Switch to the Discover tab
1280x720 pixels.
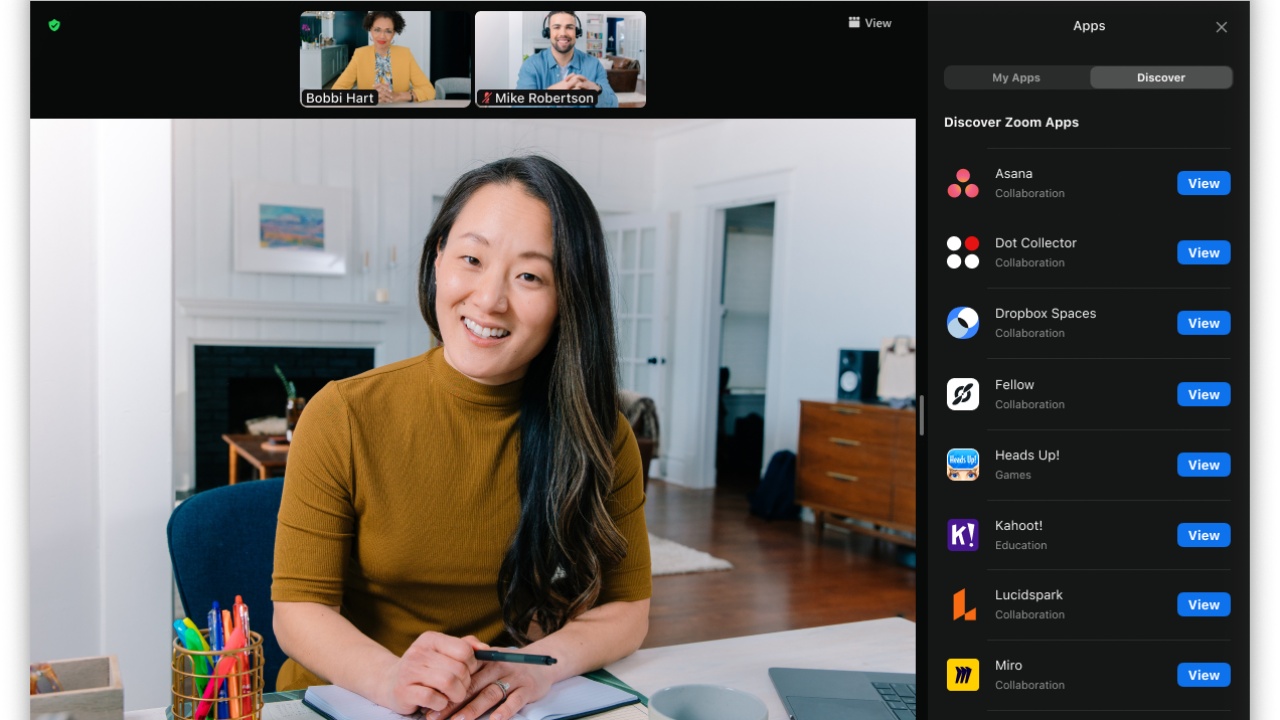click(1161, 77)
